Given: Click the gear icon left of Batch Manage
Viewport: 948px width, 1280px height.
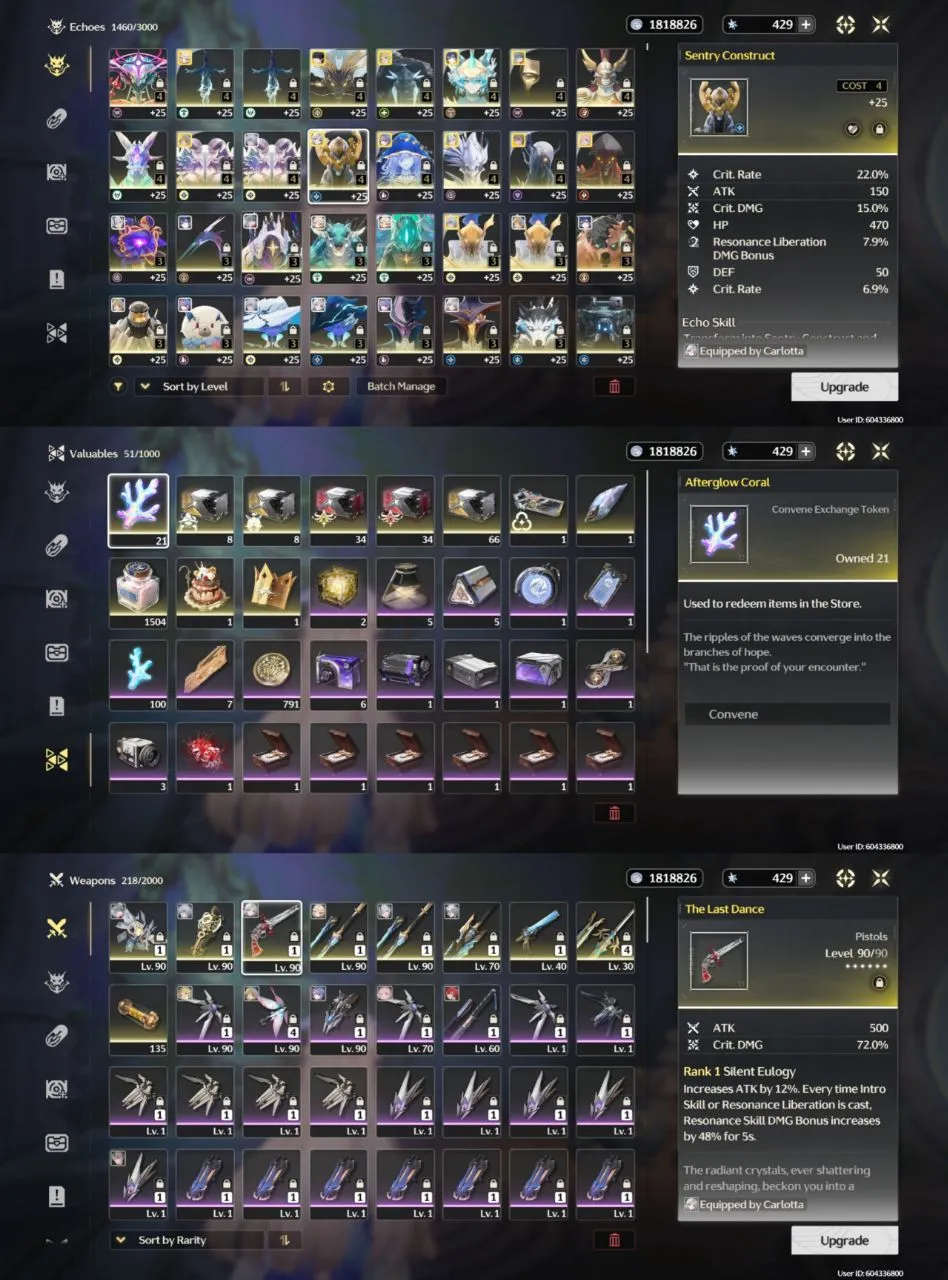Looking at the screenshot, I should 328,386.
